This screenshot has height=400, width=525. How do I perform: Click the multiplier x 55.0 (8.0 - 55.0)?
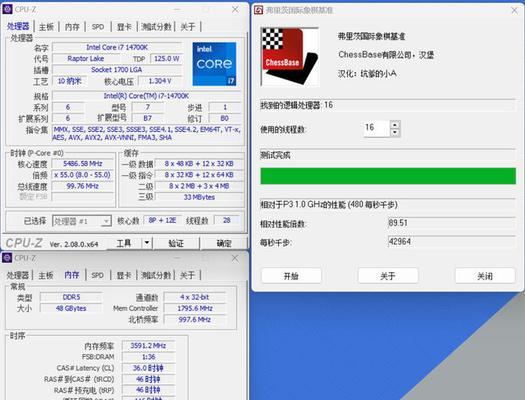(x=83, y=175)
